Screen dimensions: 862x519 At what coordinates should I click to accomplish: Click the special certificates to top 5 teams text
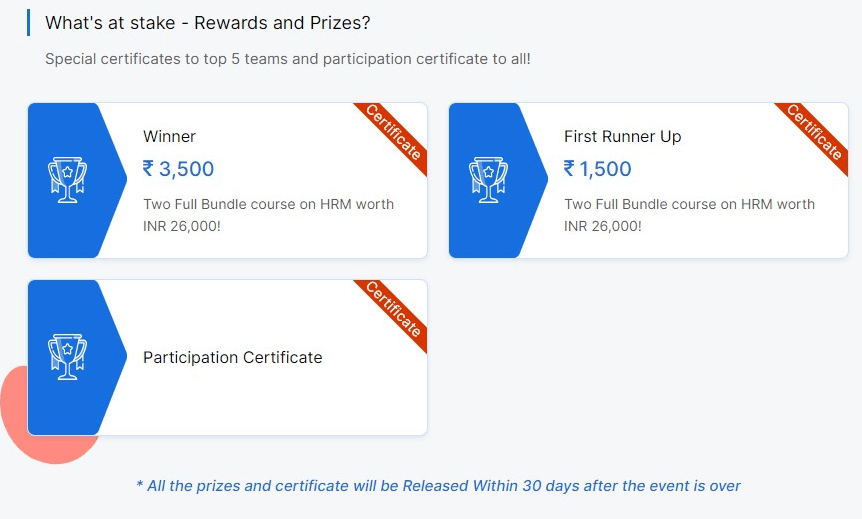288,59
